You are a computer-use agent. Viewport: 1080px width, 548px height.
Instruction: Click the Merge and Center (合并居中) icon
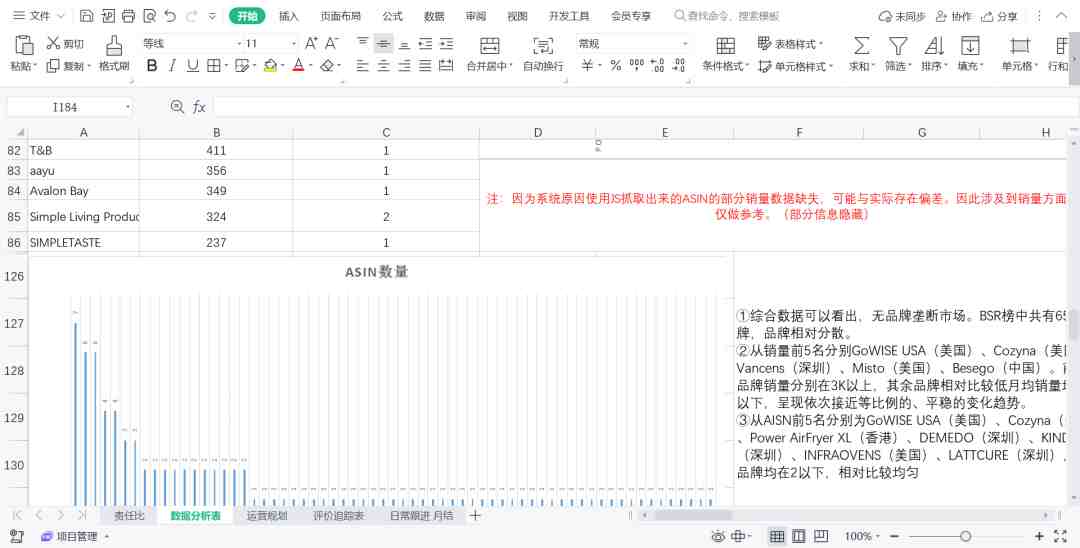click(x=490, y=46)
